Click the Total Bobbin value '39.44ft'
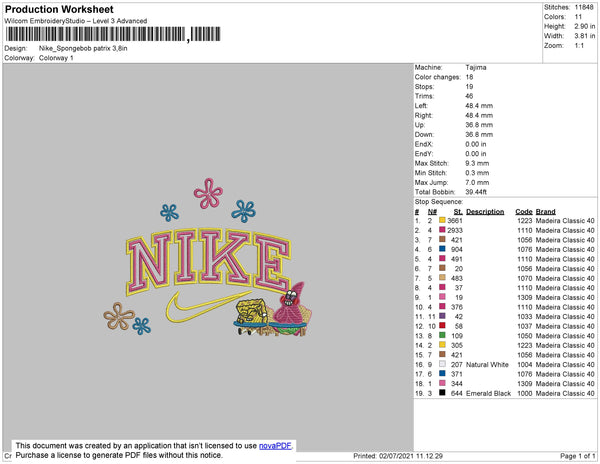Screen dimensions: 600x464 tap(476, 192)
